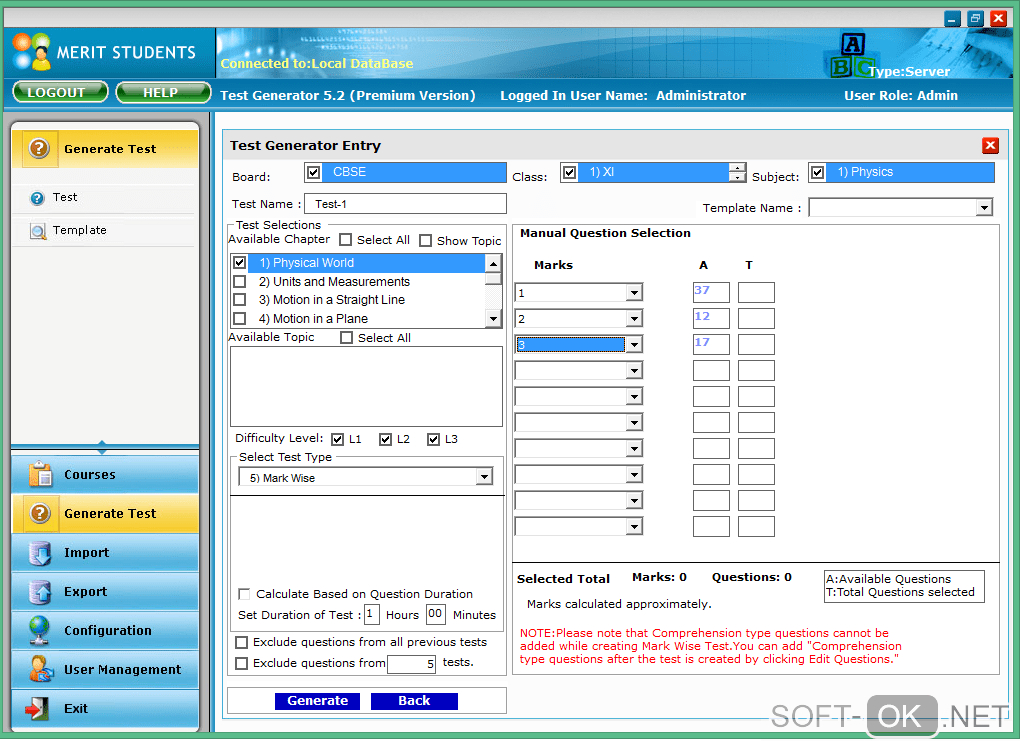Click the T field for 1-mark row
The height and width of the screenshot is (741, 1020).
(x=756, y=293)
